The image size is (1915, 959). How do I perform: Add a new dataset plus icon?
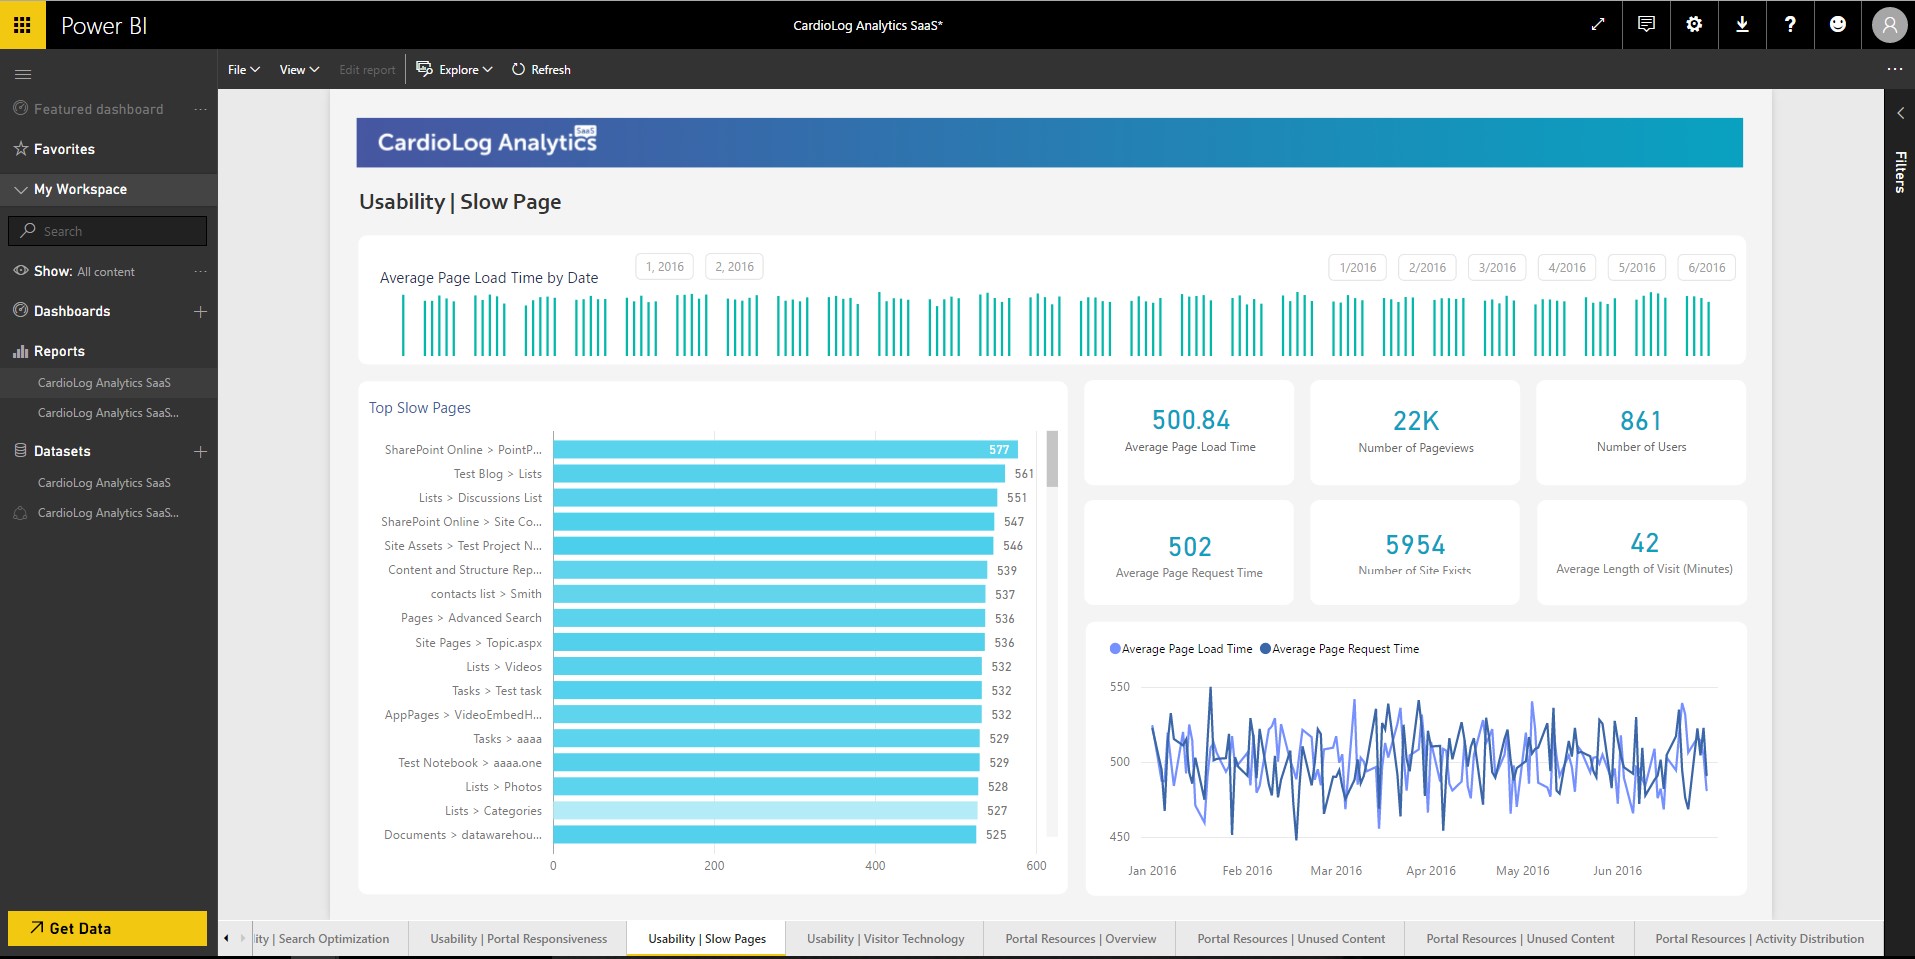click(200, 451)
